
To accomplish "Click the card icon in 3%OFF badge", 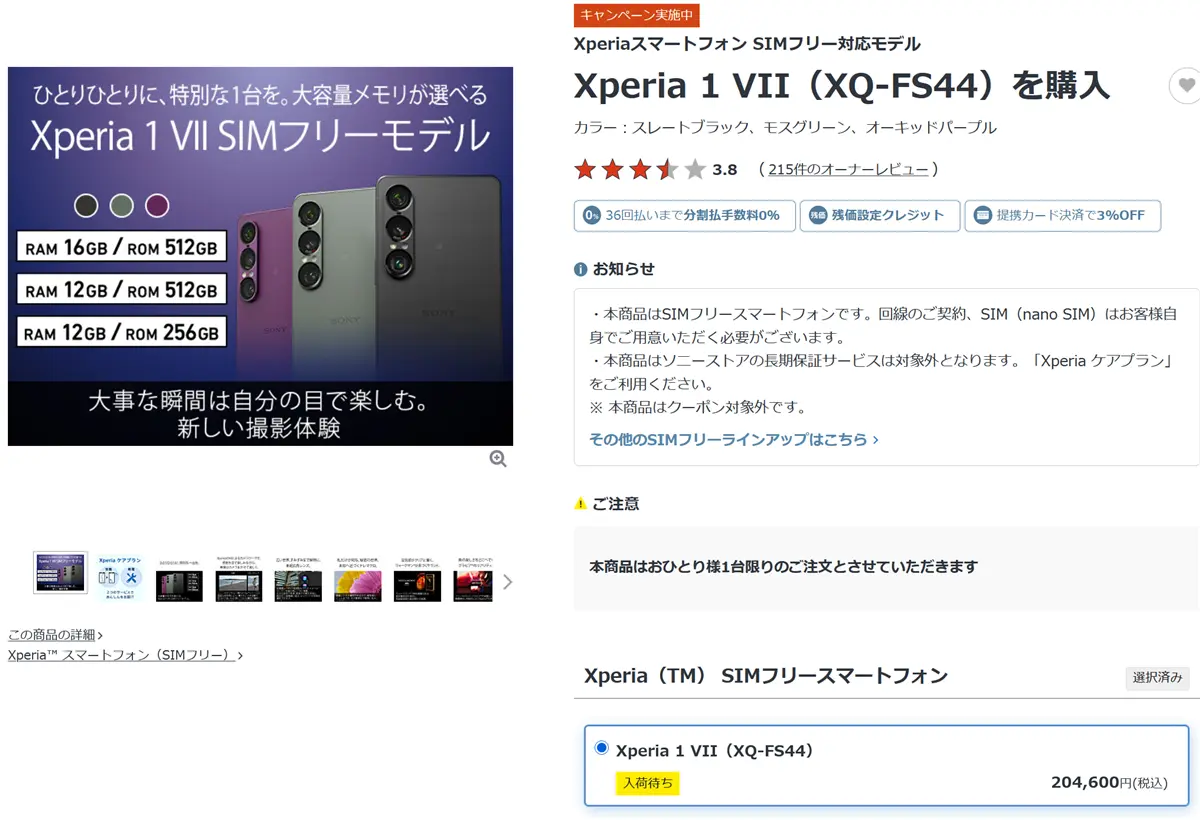I will tap(982, 215).
